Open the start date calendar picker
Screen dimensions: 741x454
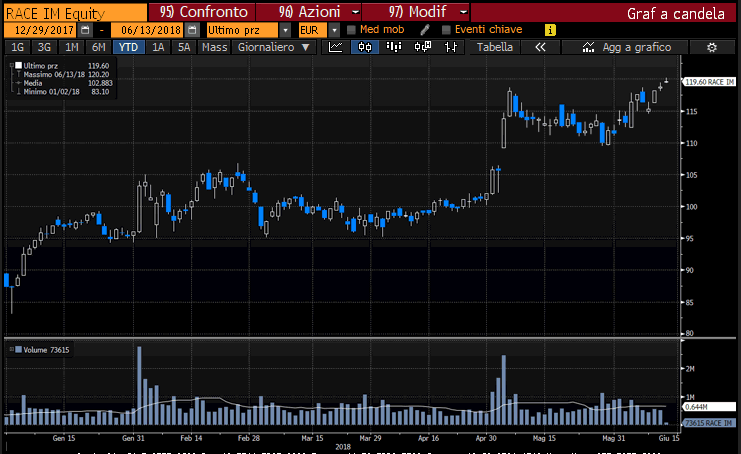tap(85, 30)
